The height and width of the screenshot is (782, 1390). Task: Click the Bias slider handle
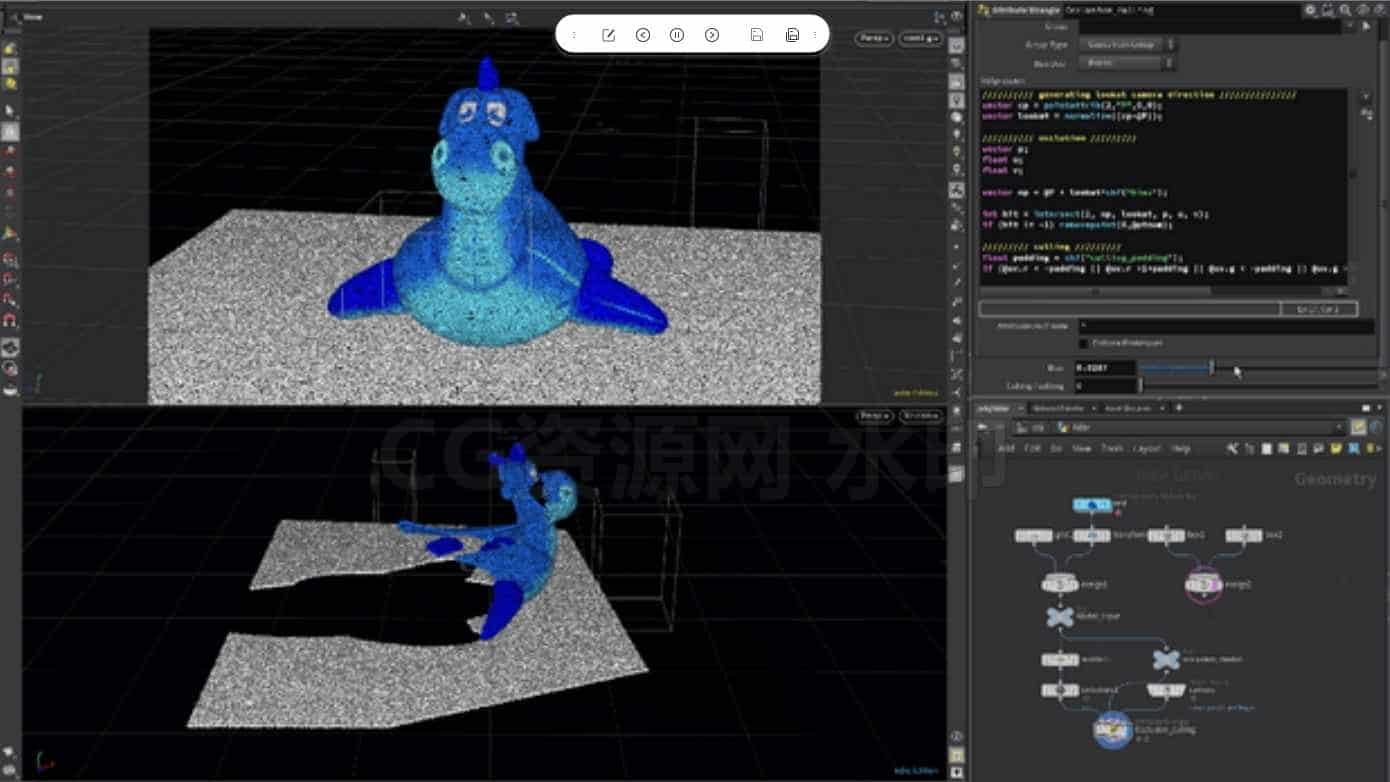click(x=1212, y=368)
